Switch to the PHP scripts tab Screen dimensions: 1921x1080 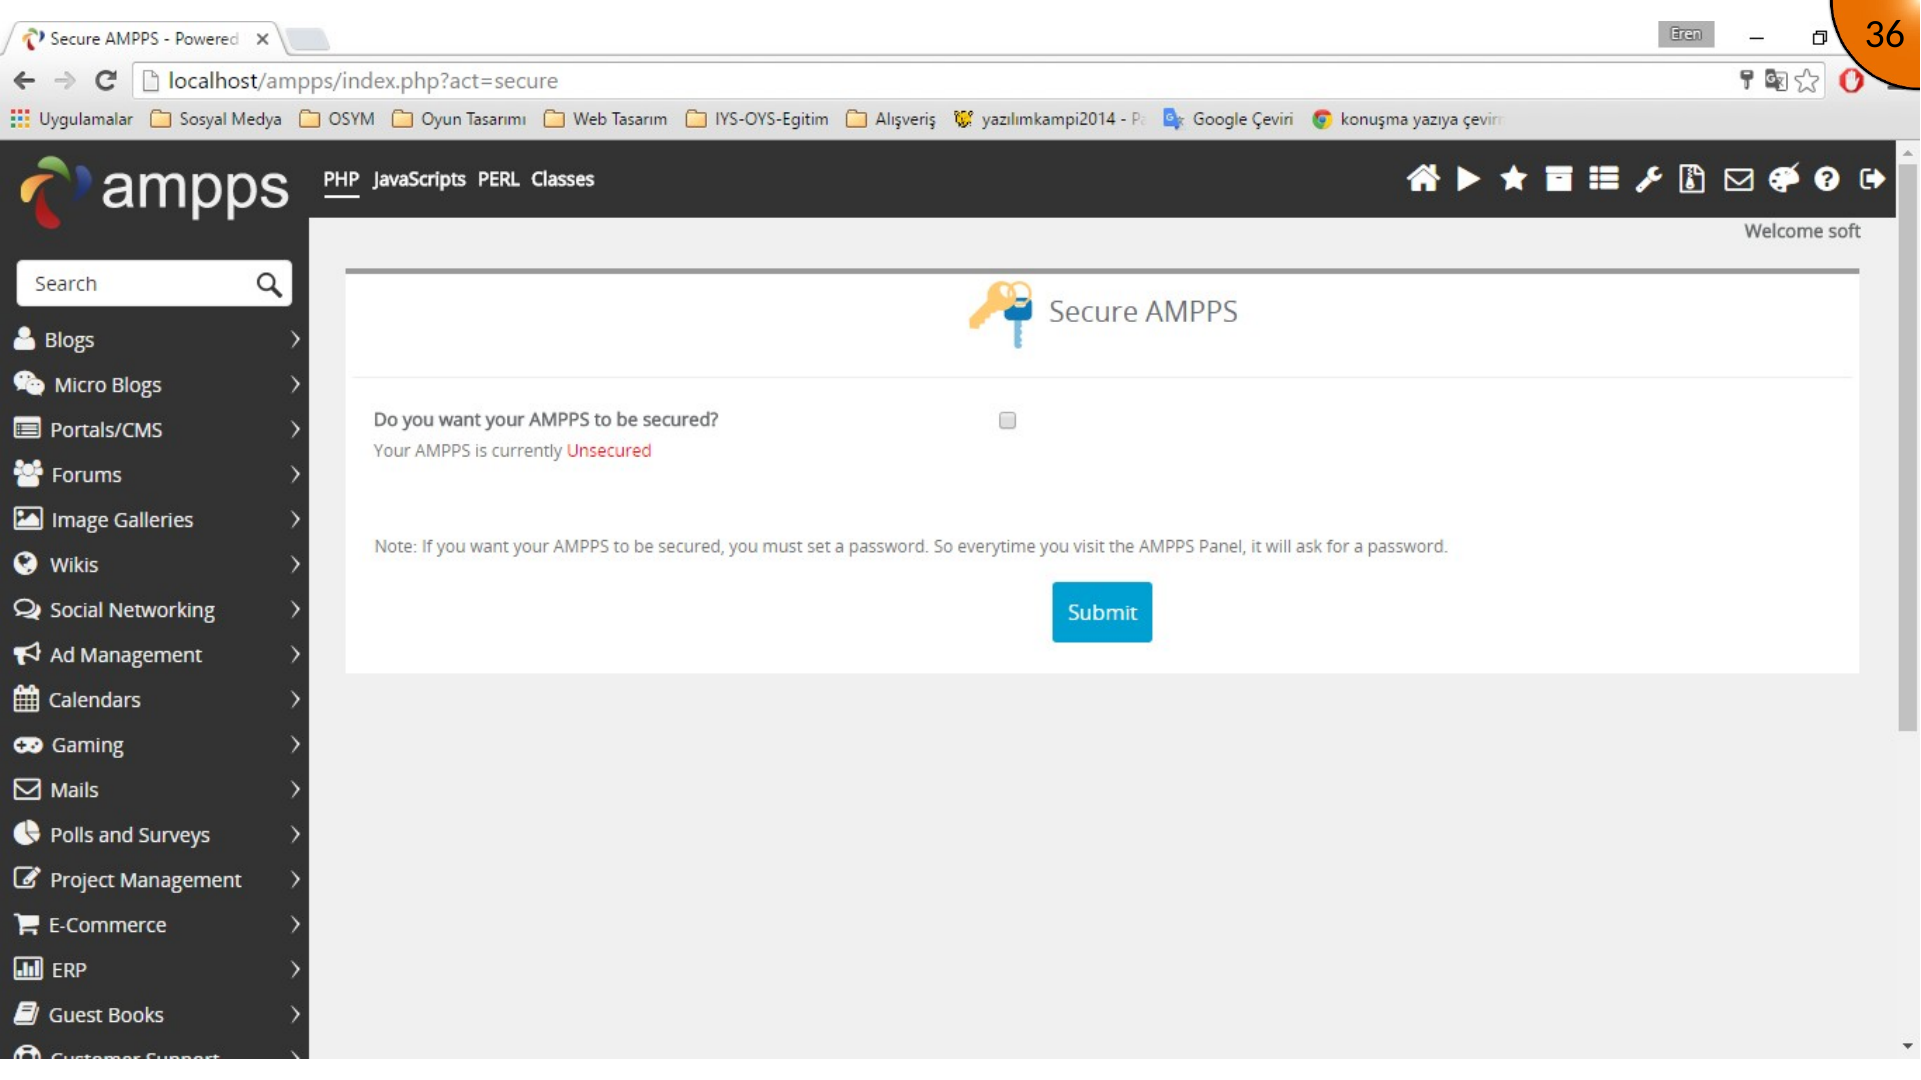[341, 179]
